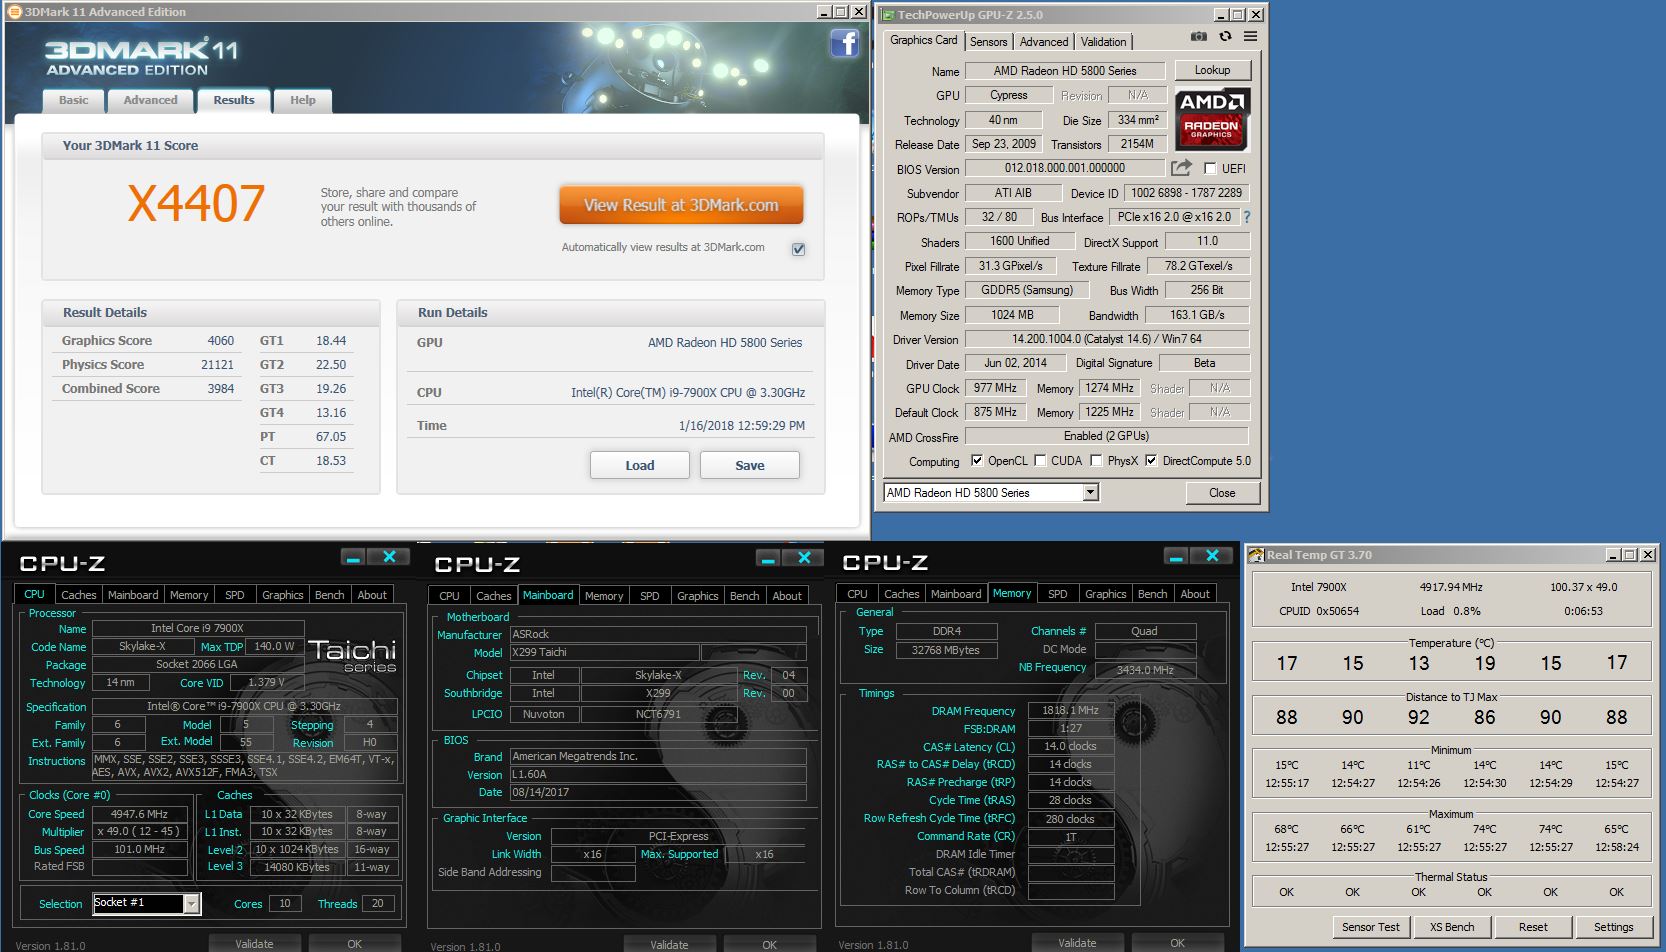The width and height of the screenshot is (1666, 952).
Task: Minimize the first CPU-Z CPU window
Action: [x=353, y=558]
